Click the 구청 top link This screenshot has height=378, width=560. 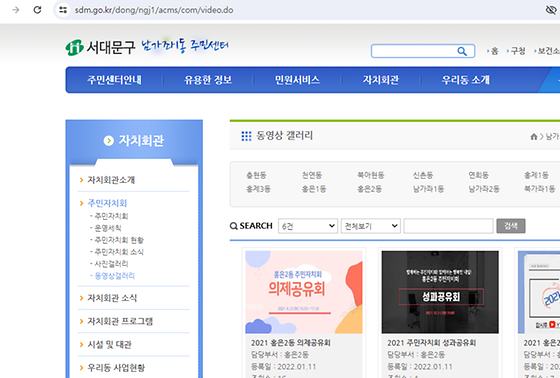click(518, 51)
